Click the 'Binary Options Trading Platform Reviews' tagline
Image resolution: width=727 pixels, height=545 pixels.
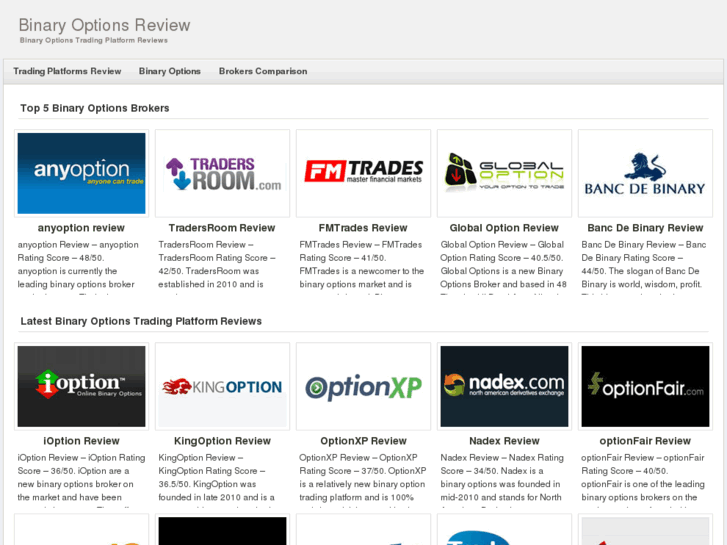tap(94, 40)
